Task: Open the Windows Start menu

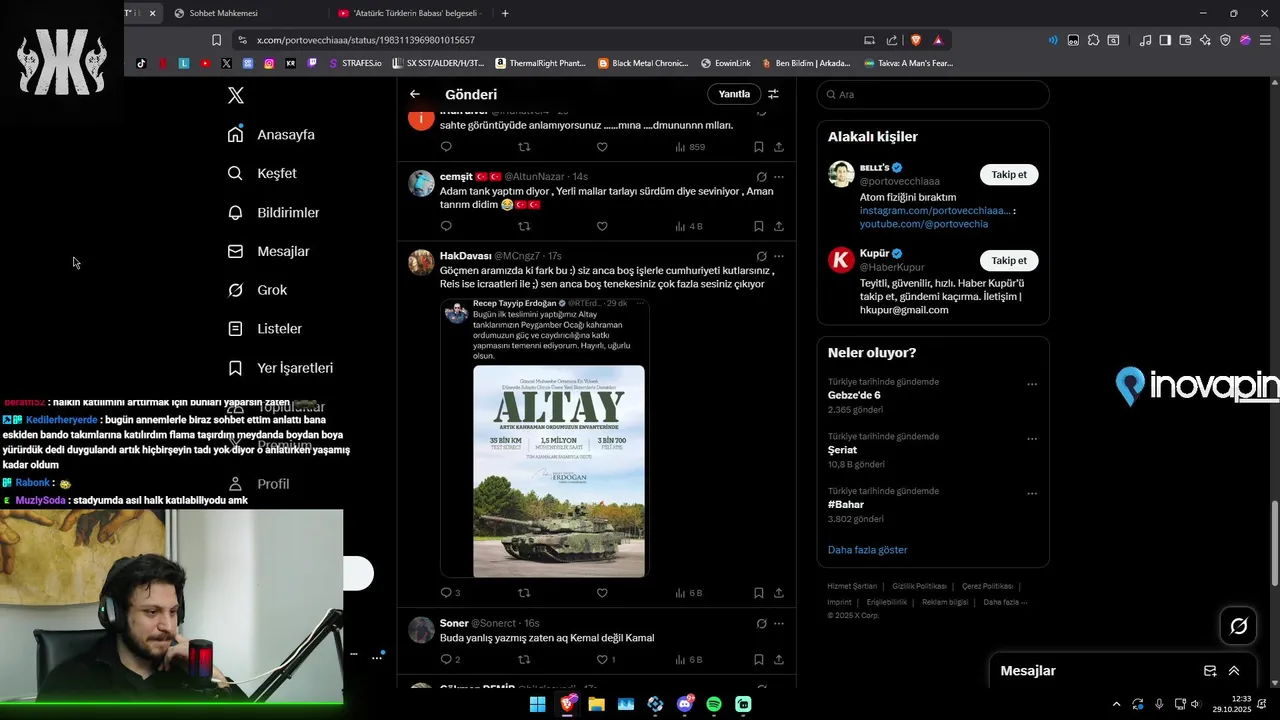Action: pos(537,704)
